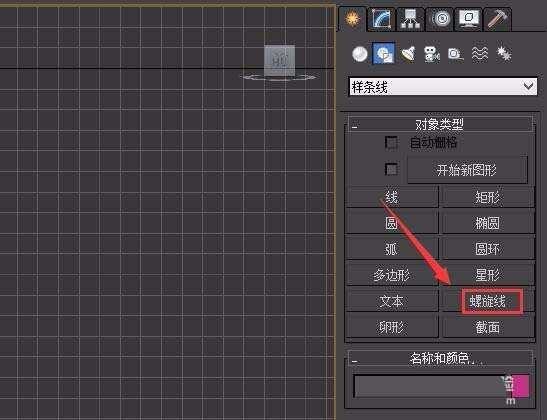Click the ViewCube in the viewport

(x=279, y=61)
